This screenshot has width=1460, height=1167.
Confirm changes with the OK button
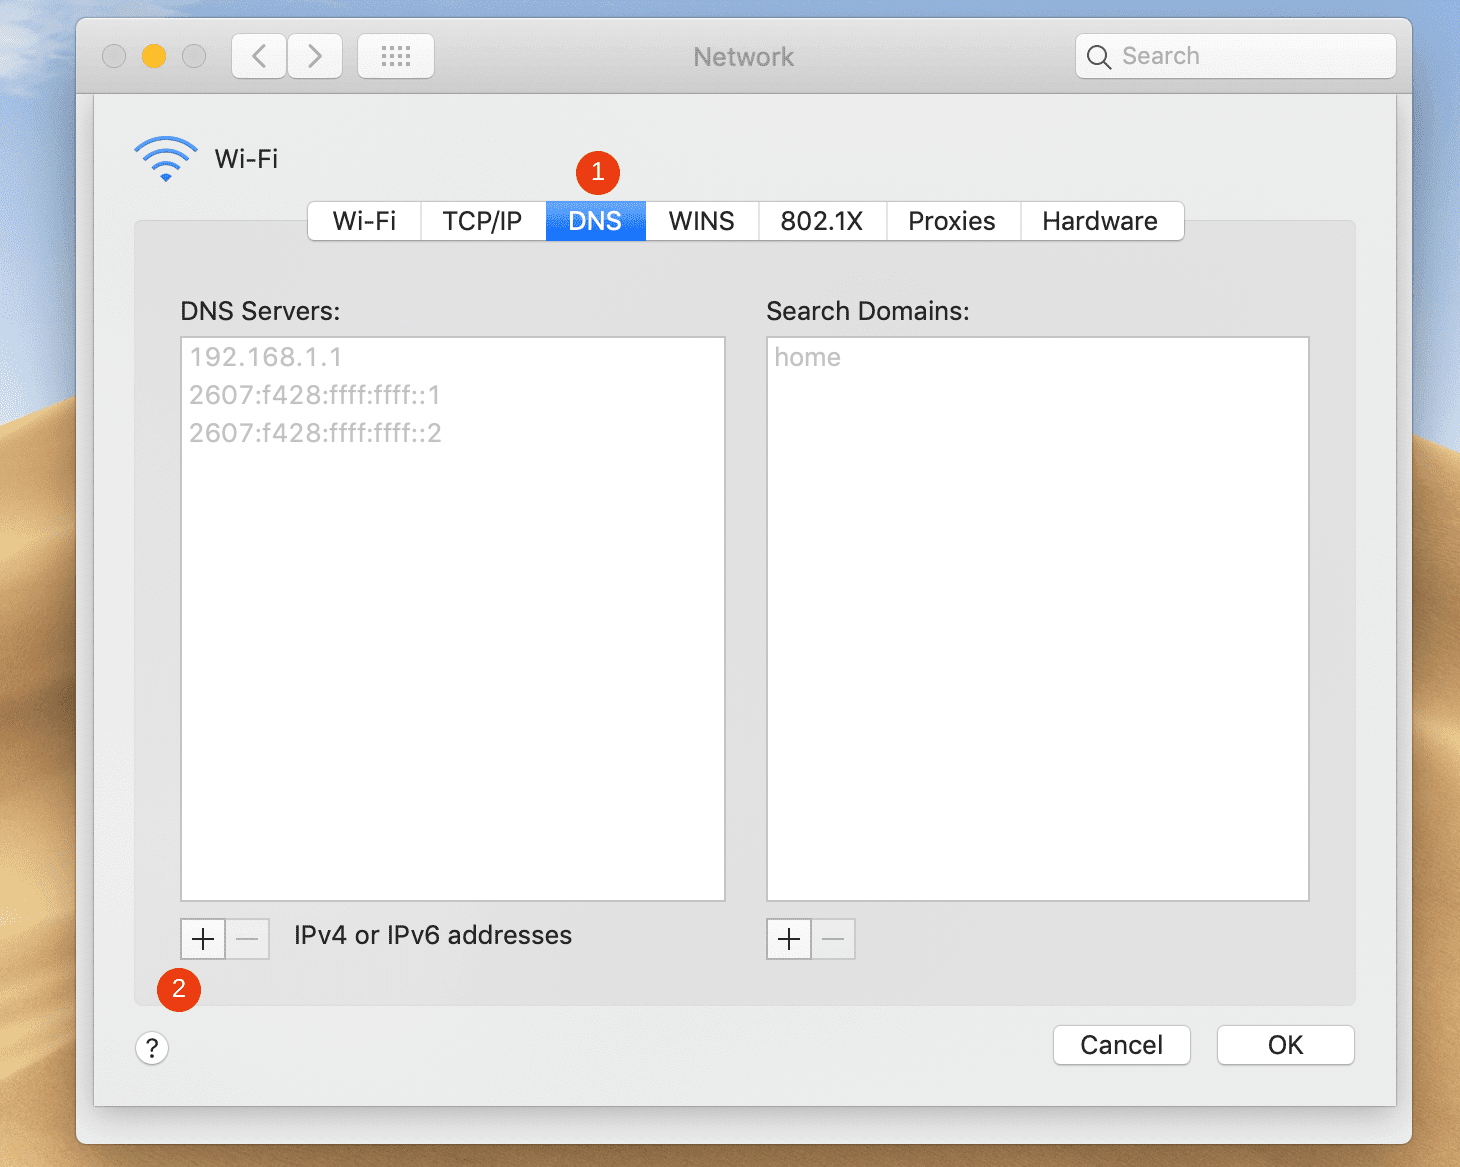click(1285, 1044)
